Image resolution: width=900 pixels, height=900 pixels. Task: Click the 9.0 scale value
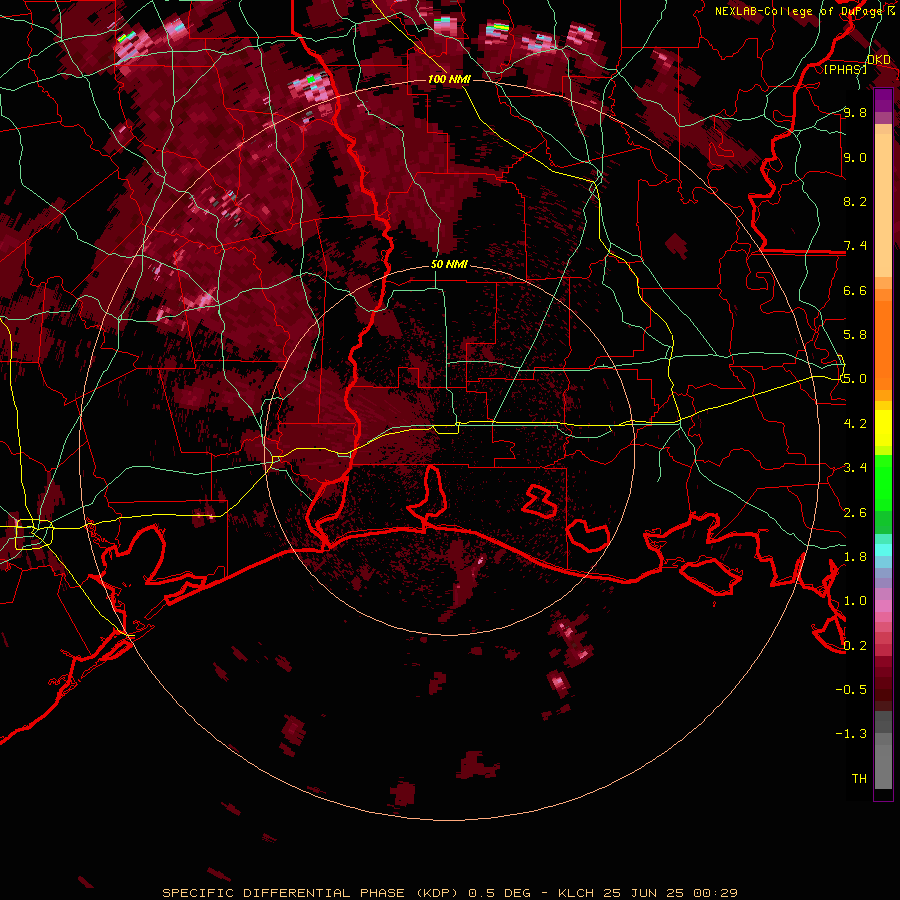855,157
